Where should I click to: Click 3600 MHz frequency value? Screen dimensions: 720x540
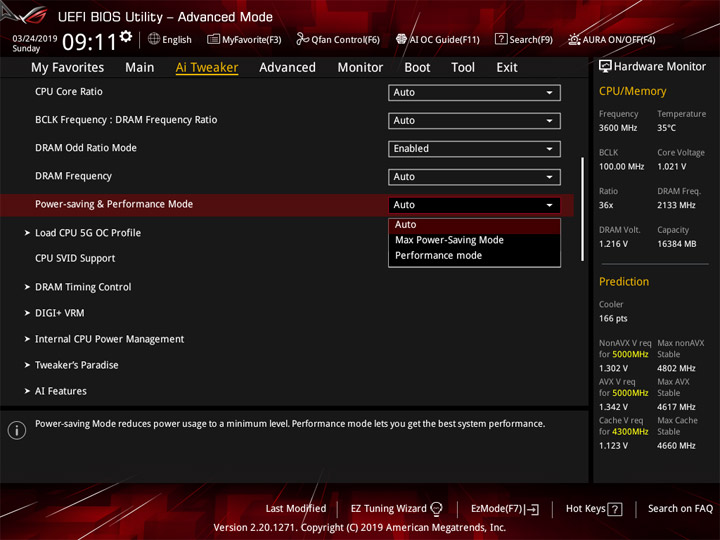click(x=618, y=128)
